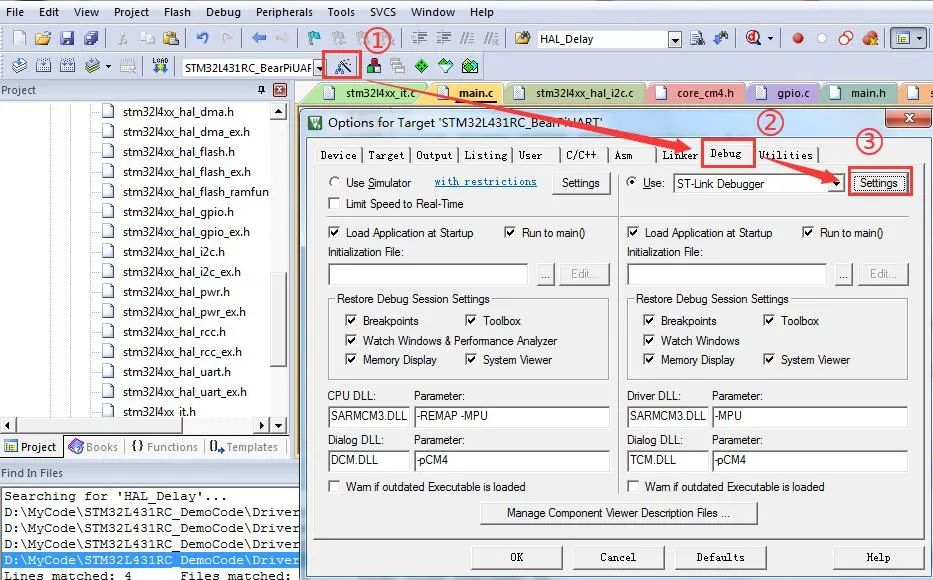
Task: Open the Peripherals menu
Action: pyautogui.click(x=284, y=12)
